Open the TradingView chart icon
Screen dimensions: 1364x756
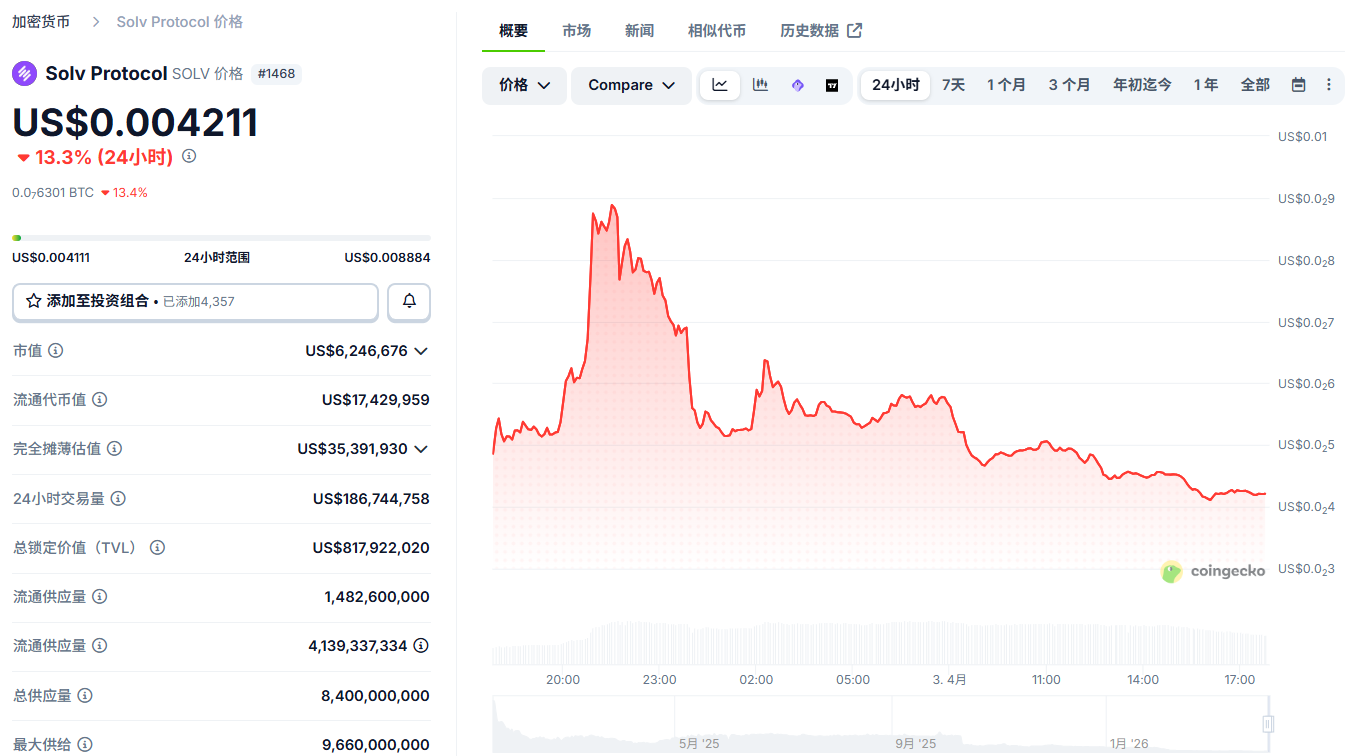coord(832,85)
